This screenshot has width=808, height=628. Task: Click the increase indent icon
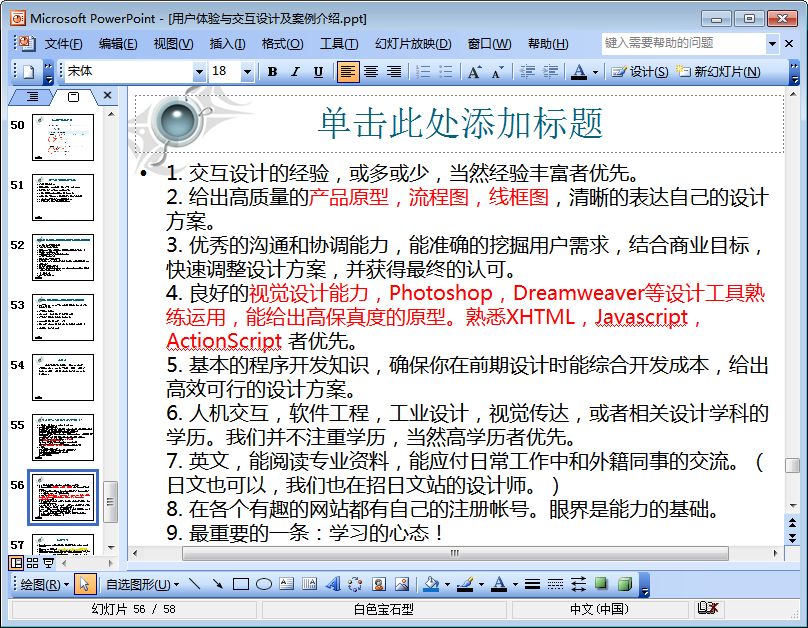click(550, 72)
